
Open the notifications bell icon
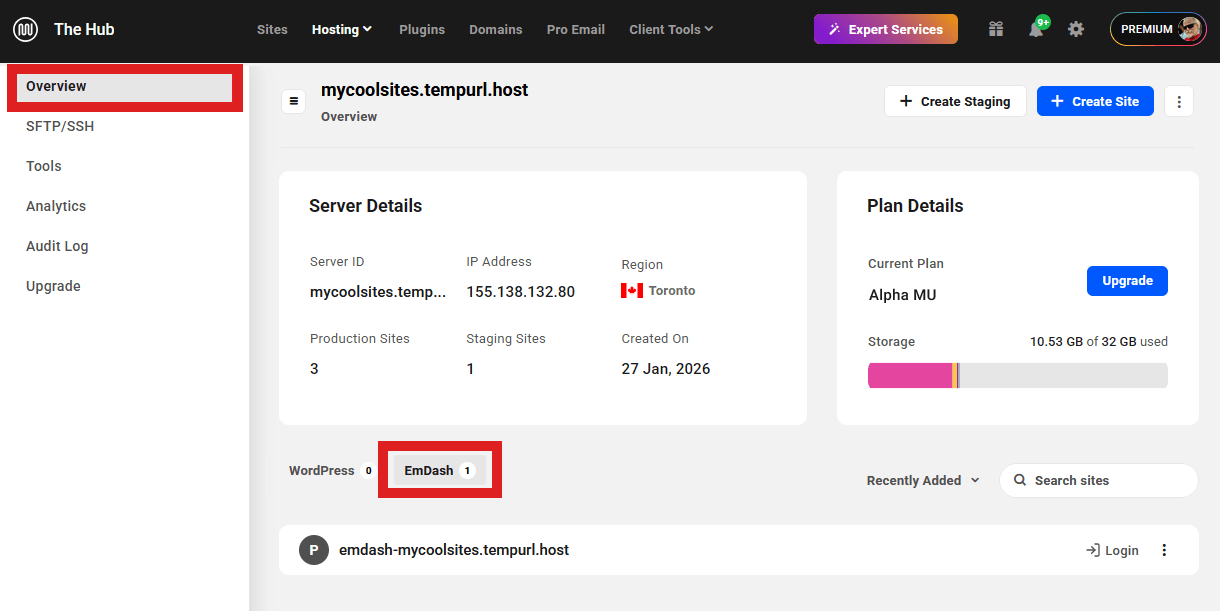pos(1036,29)
